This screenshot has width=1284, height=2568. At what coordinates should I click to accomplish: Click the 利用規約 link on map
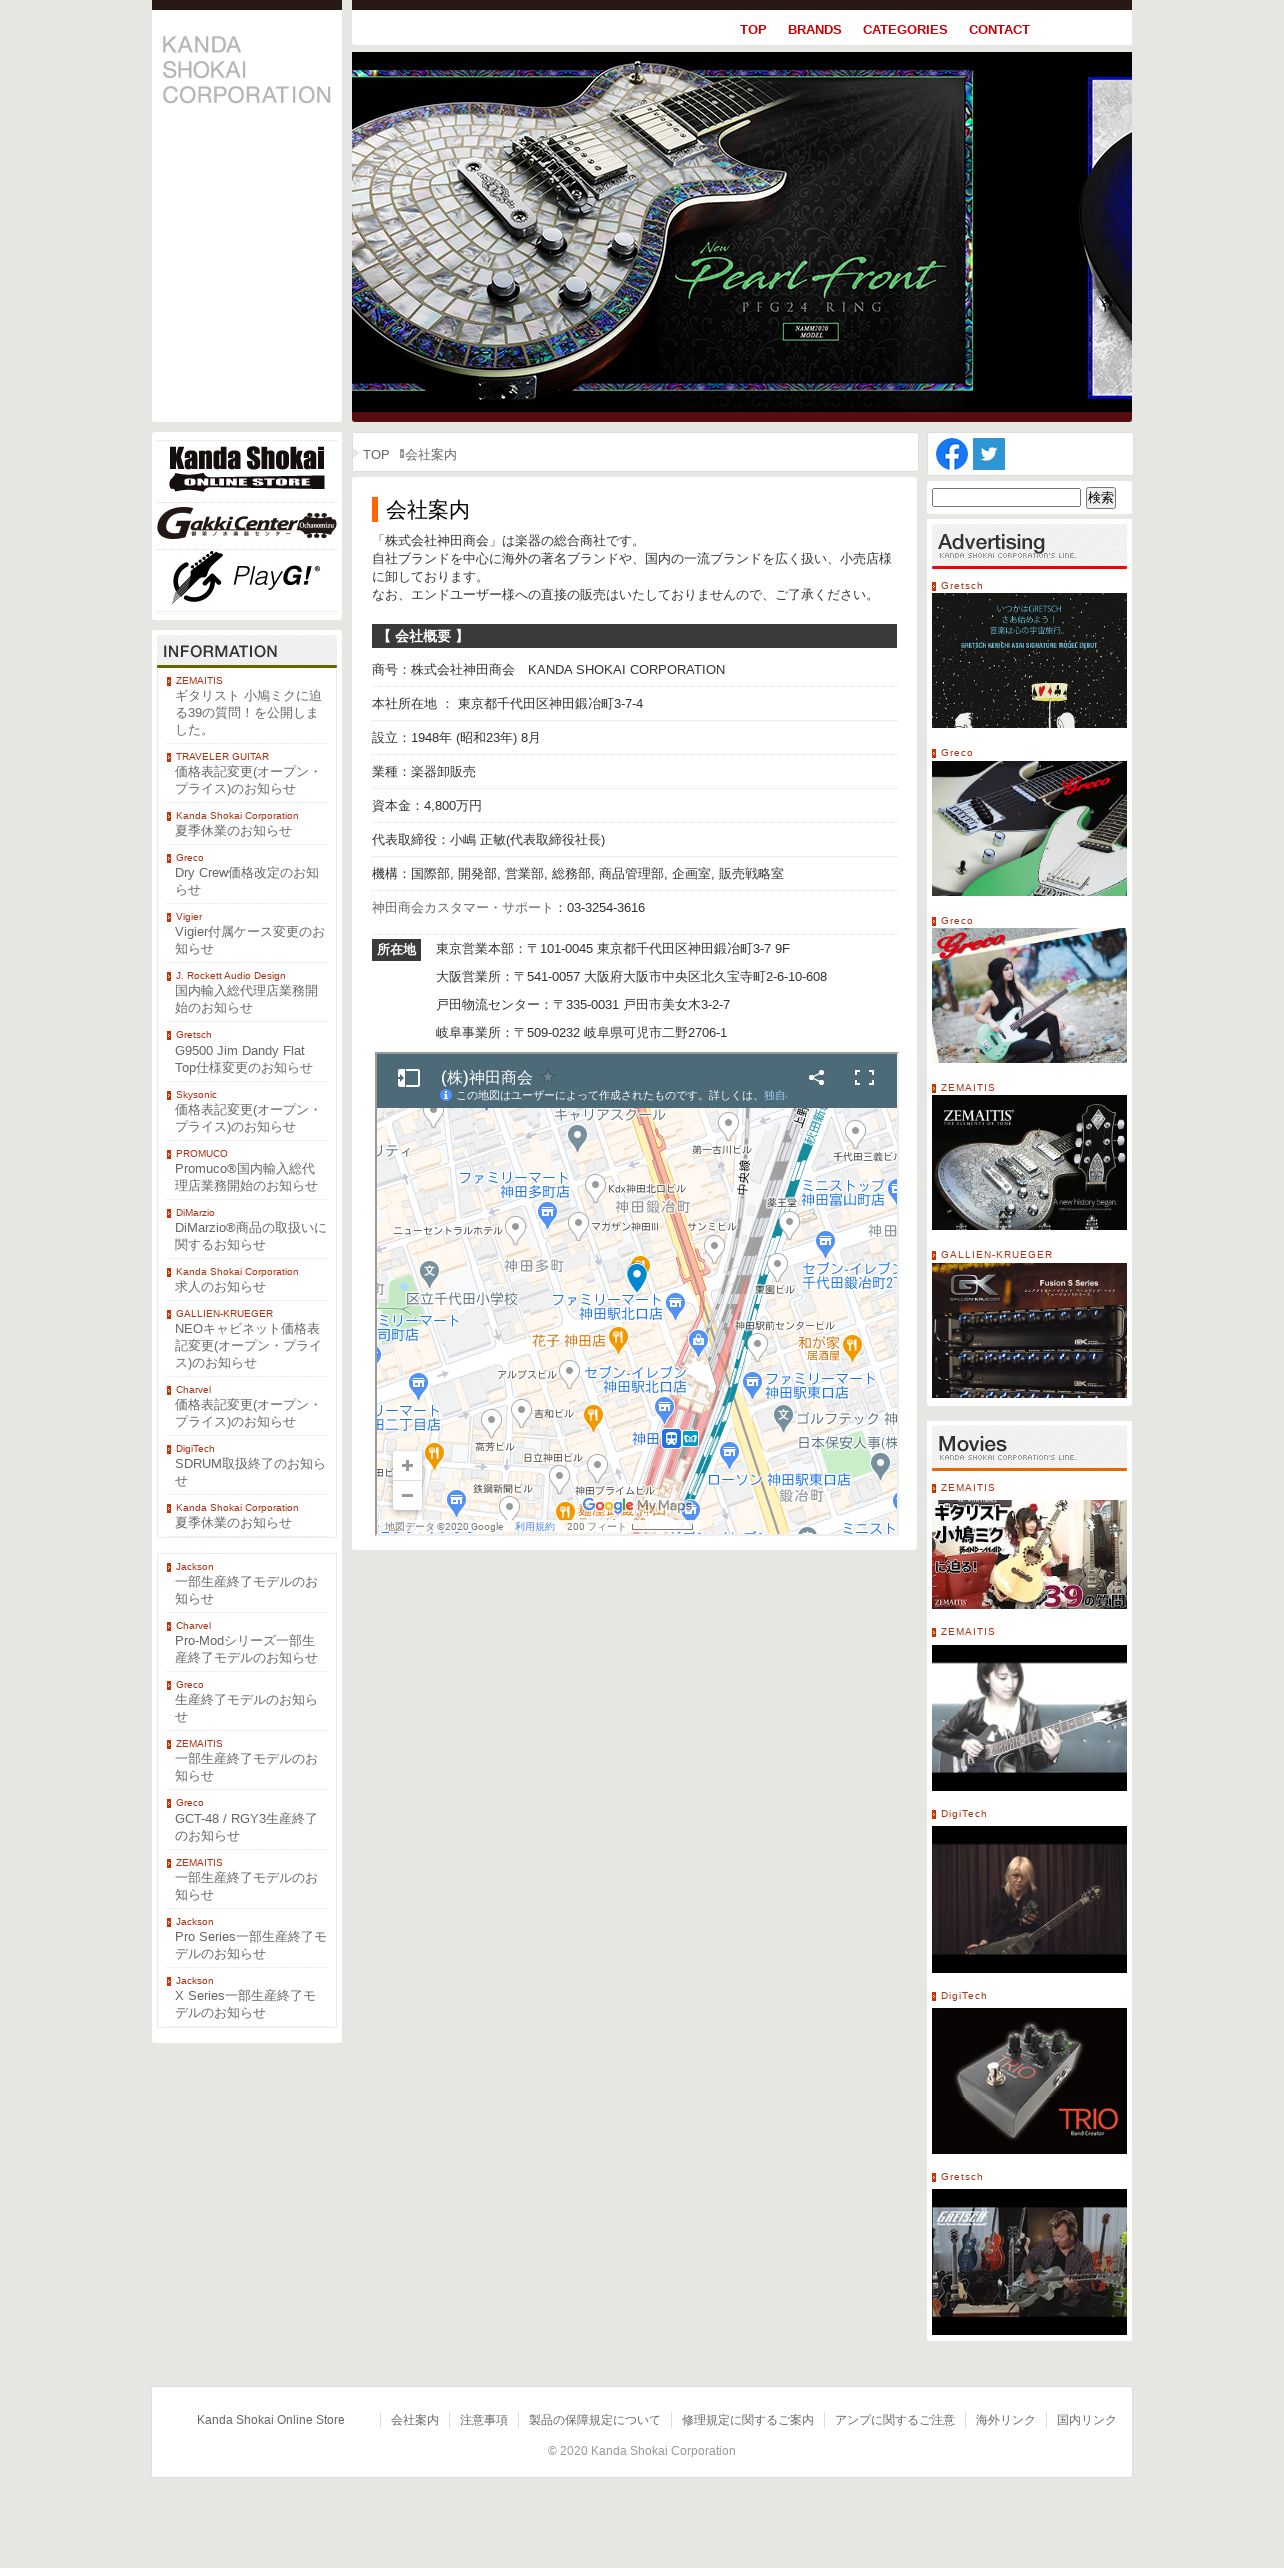point(535,1527)
